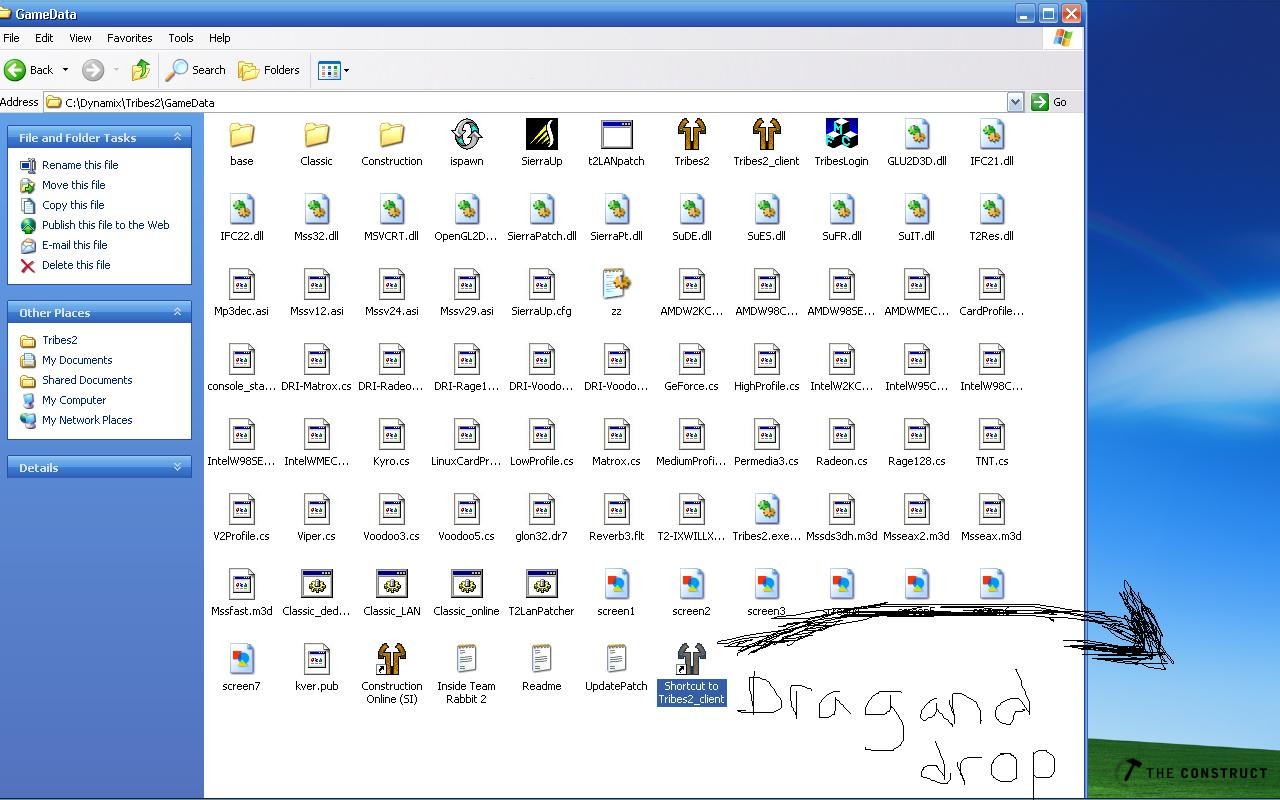The height and width of the screenshot is (800, 1280).
Task: Select Shortcut to Tribes2_client icon
Action: point(691,660)
